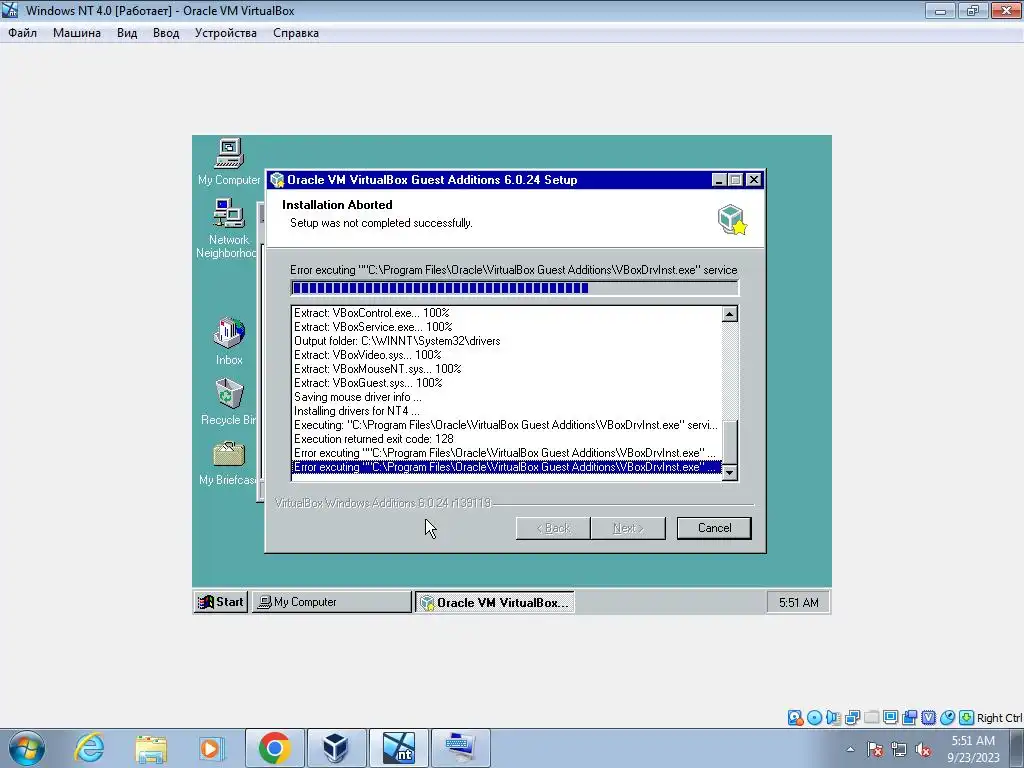
Task: Click the shared folders status icon
Action: click(871, 718)
